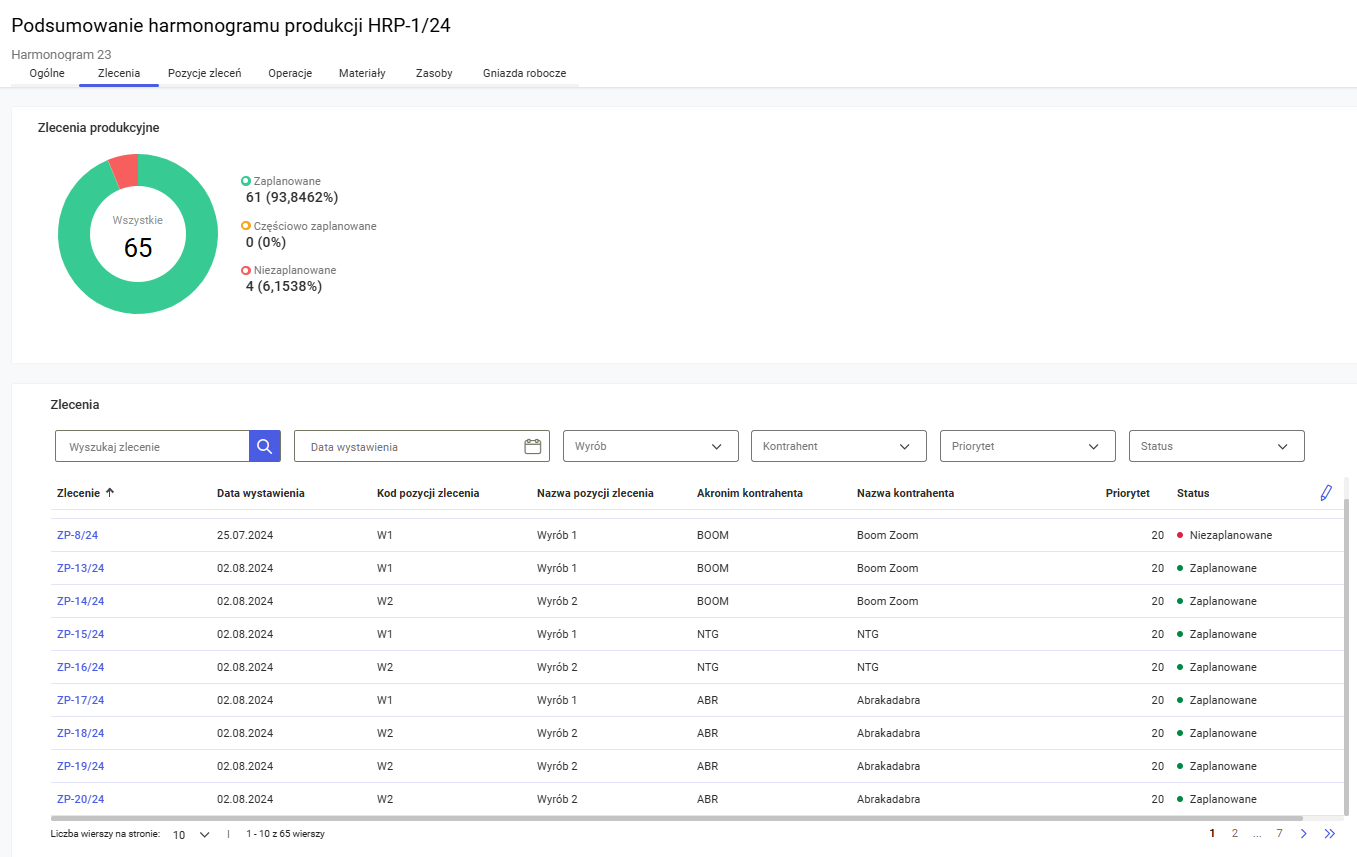Open the Gniazda robocze tab
Viewport: 1357px width, 857px height.
[x=524, y=73]
